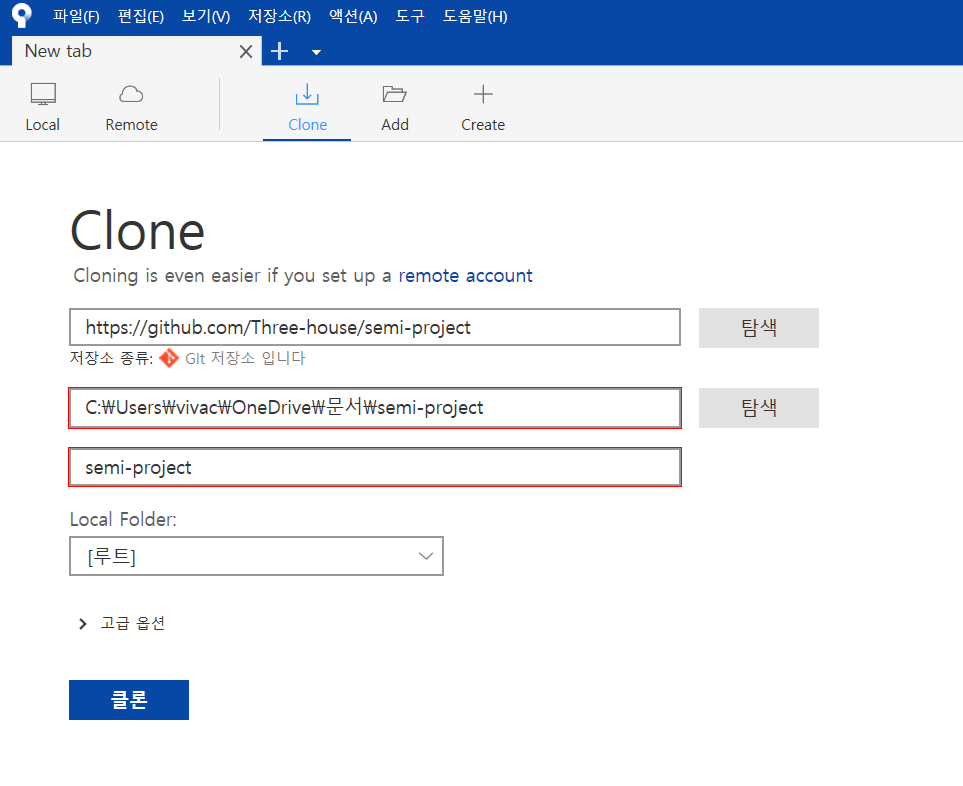The height and width of the screenshot is (786, 963).
Task: Follow the remote account link
Action: pyautogui.click(x=466, y=276)
